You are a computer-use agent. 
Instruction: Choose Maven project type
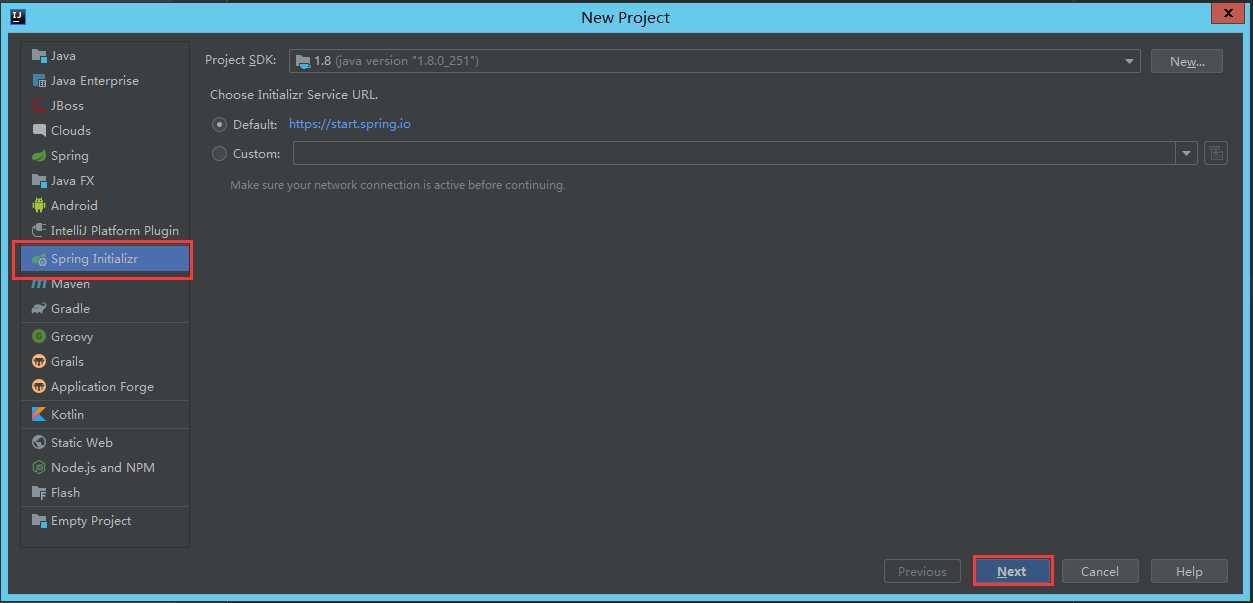[x=105, y=284]
